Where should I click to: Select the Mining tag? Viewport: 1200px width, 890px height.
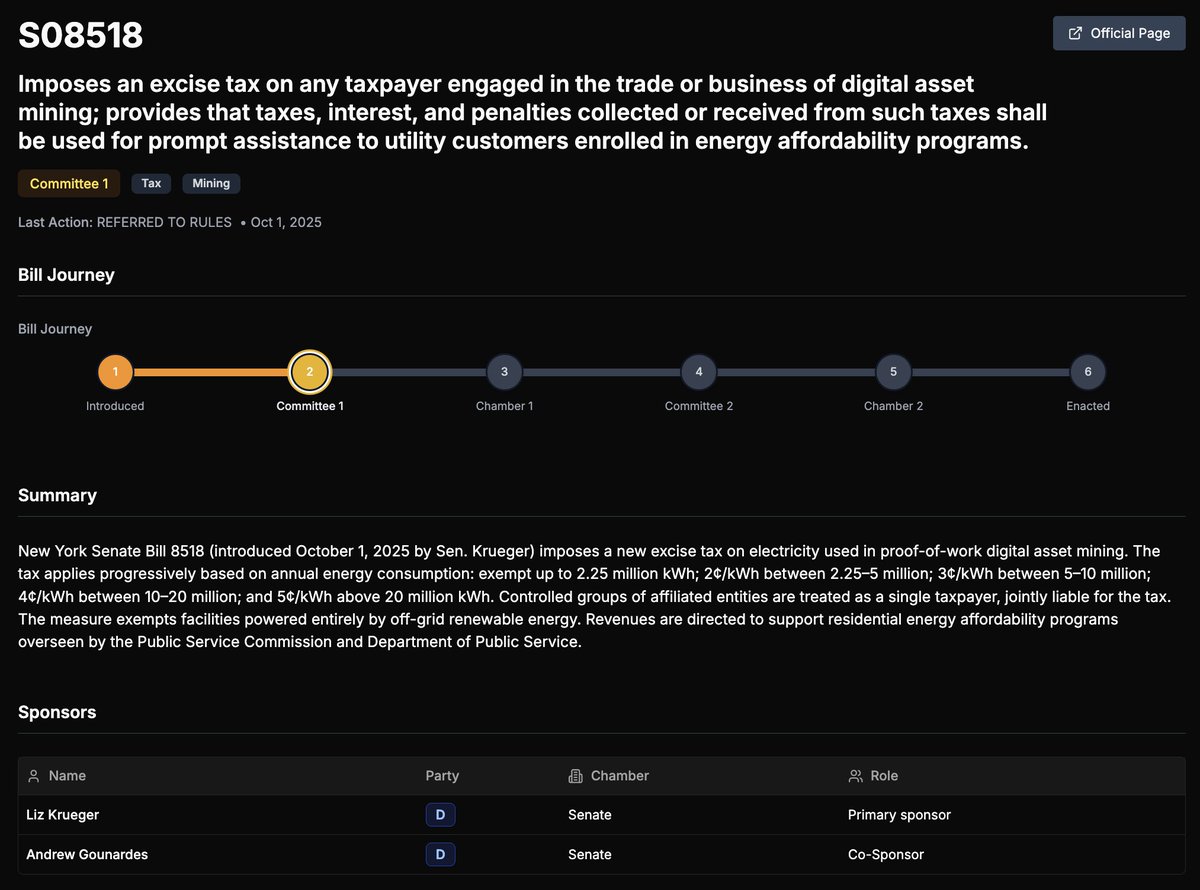point(211,183)
